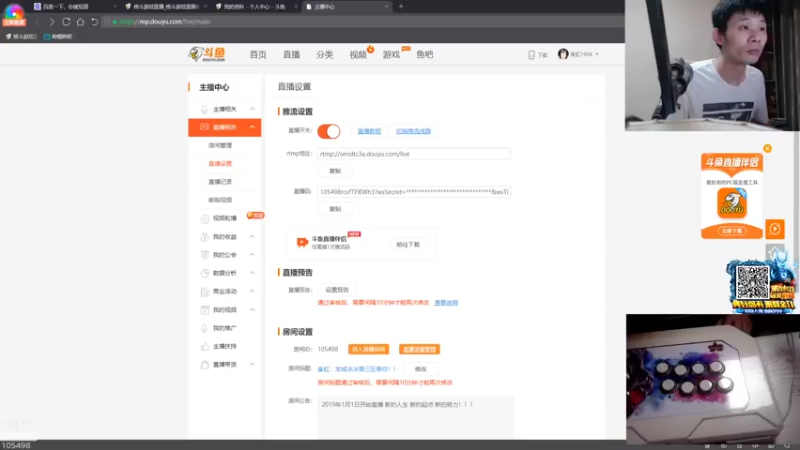Click the user avatar in header
The image size is (800, 450).
pyautogui.click(x=563, y=54)
